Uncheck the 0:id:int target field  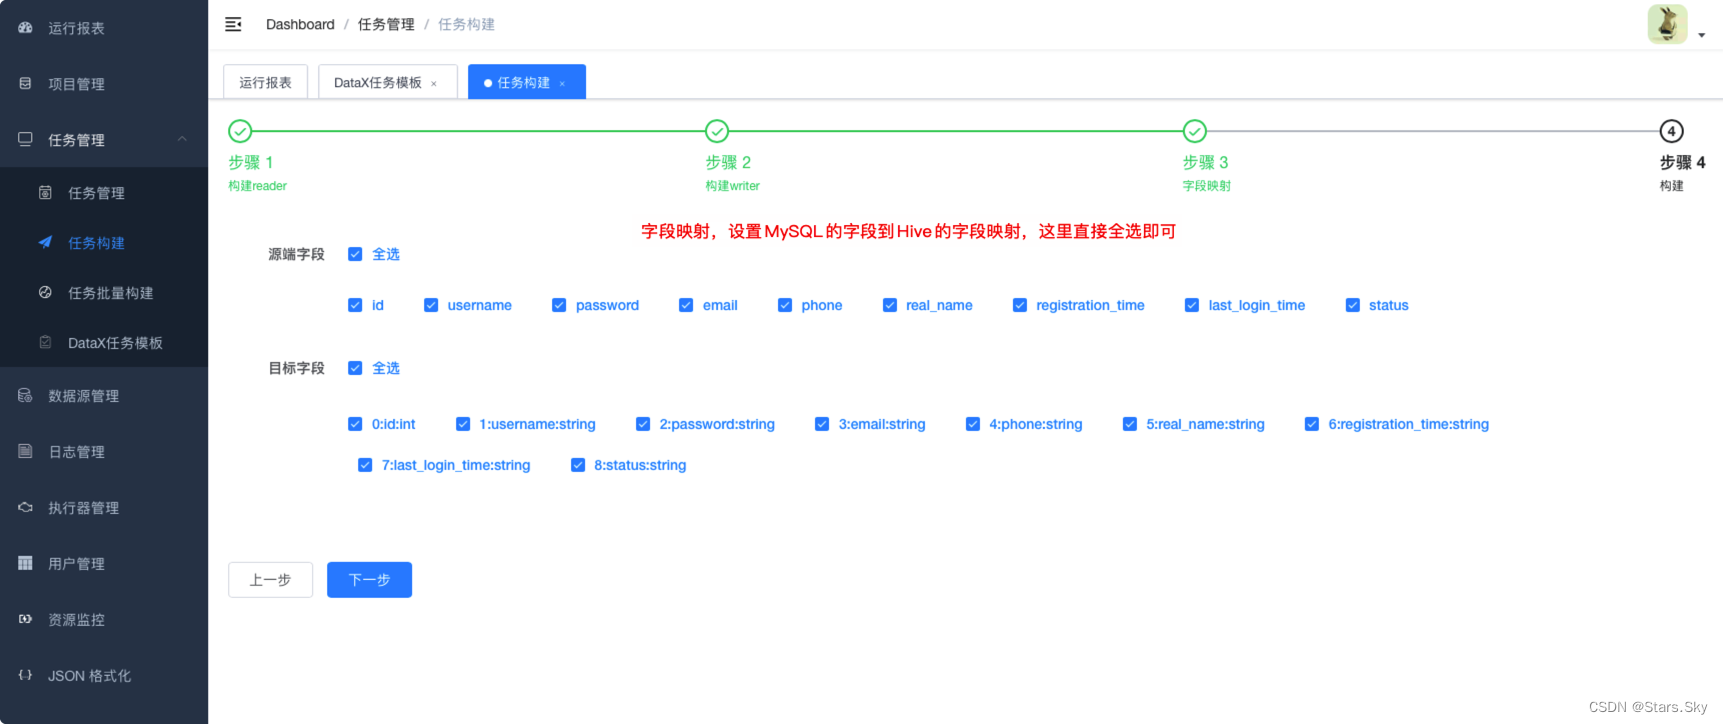355,424
